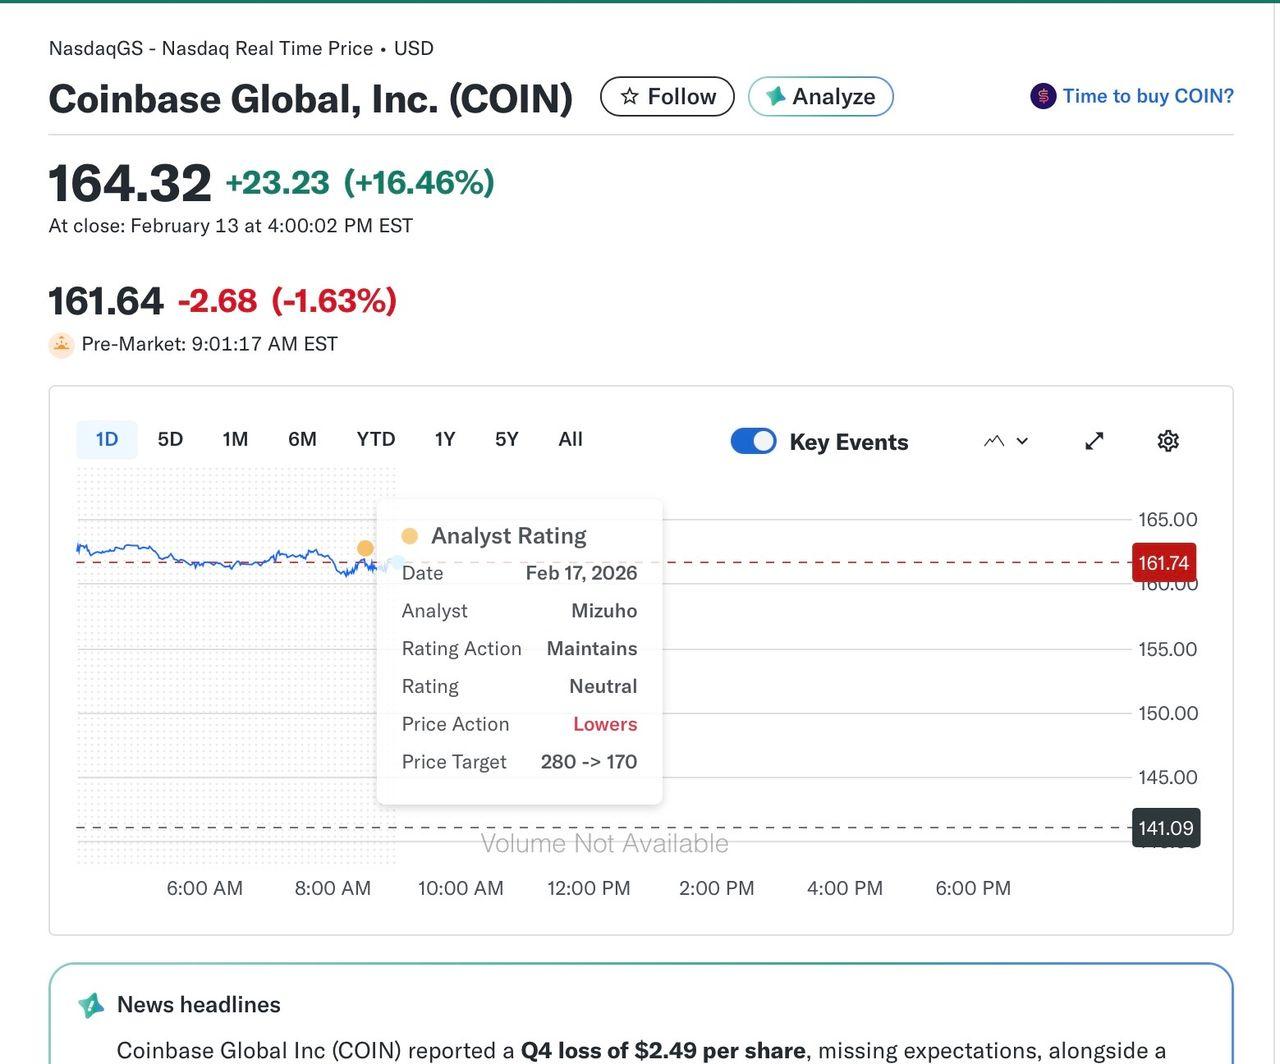
Task: Click the purple dollar sign icon
Action: [x=1043, y=96]
